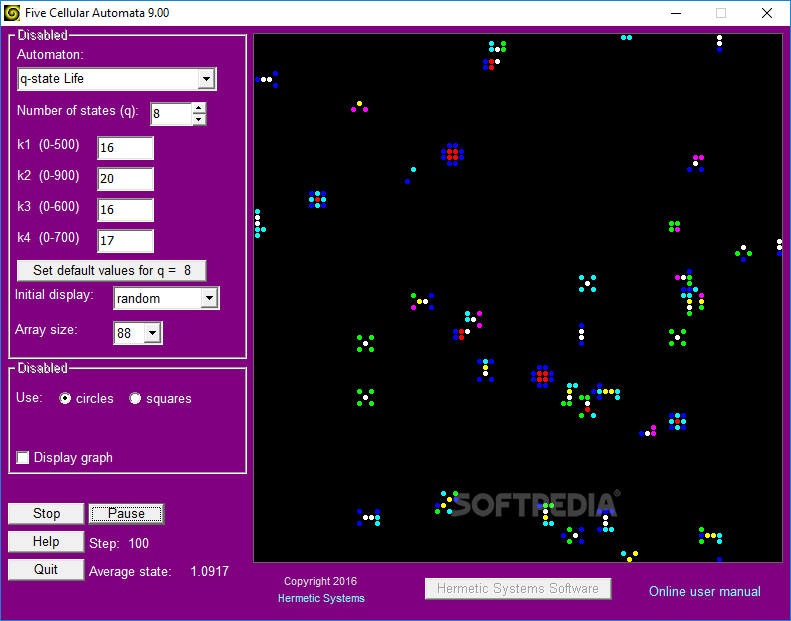
Task: Decrease number of states with down arrow
Action: (x=199, y=120)
